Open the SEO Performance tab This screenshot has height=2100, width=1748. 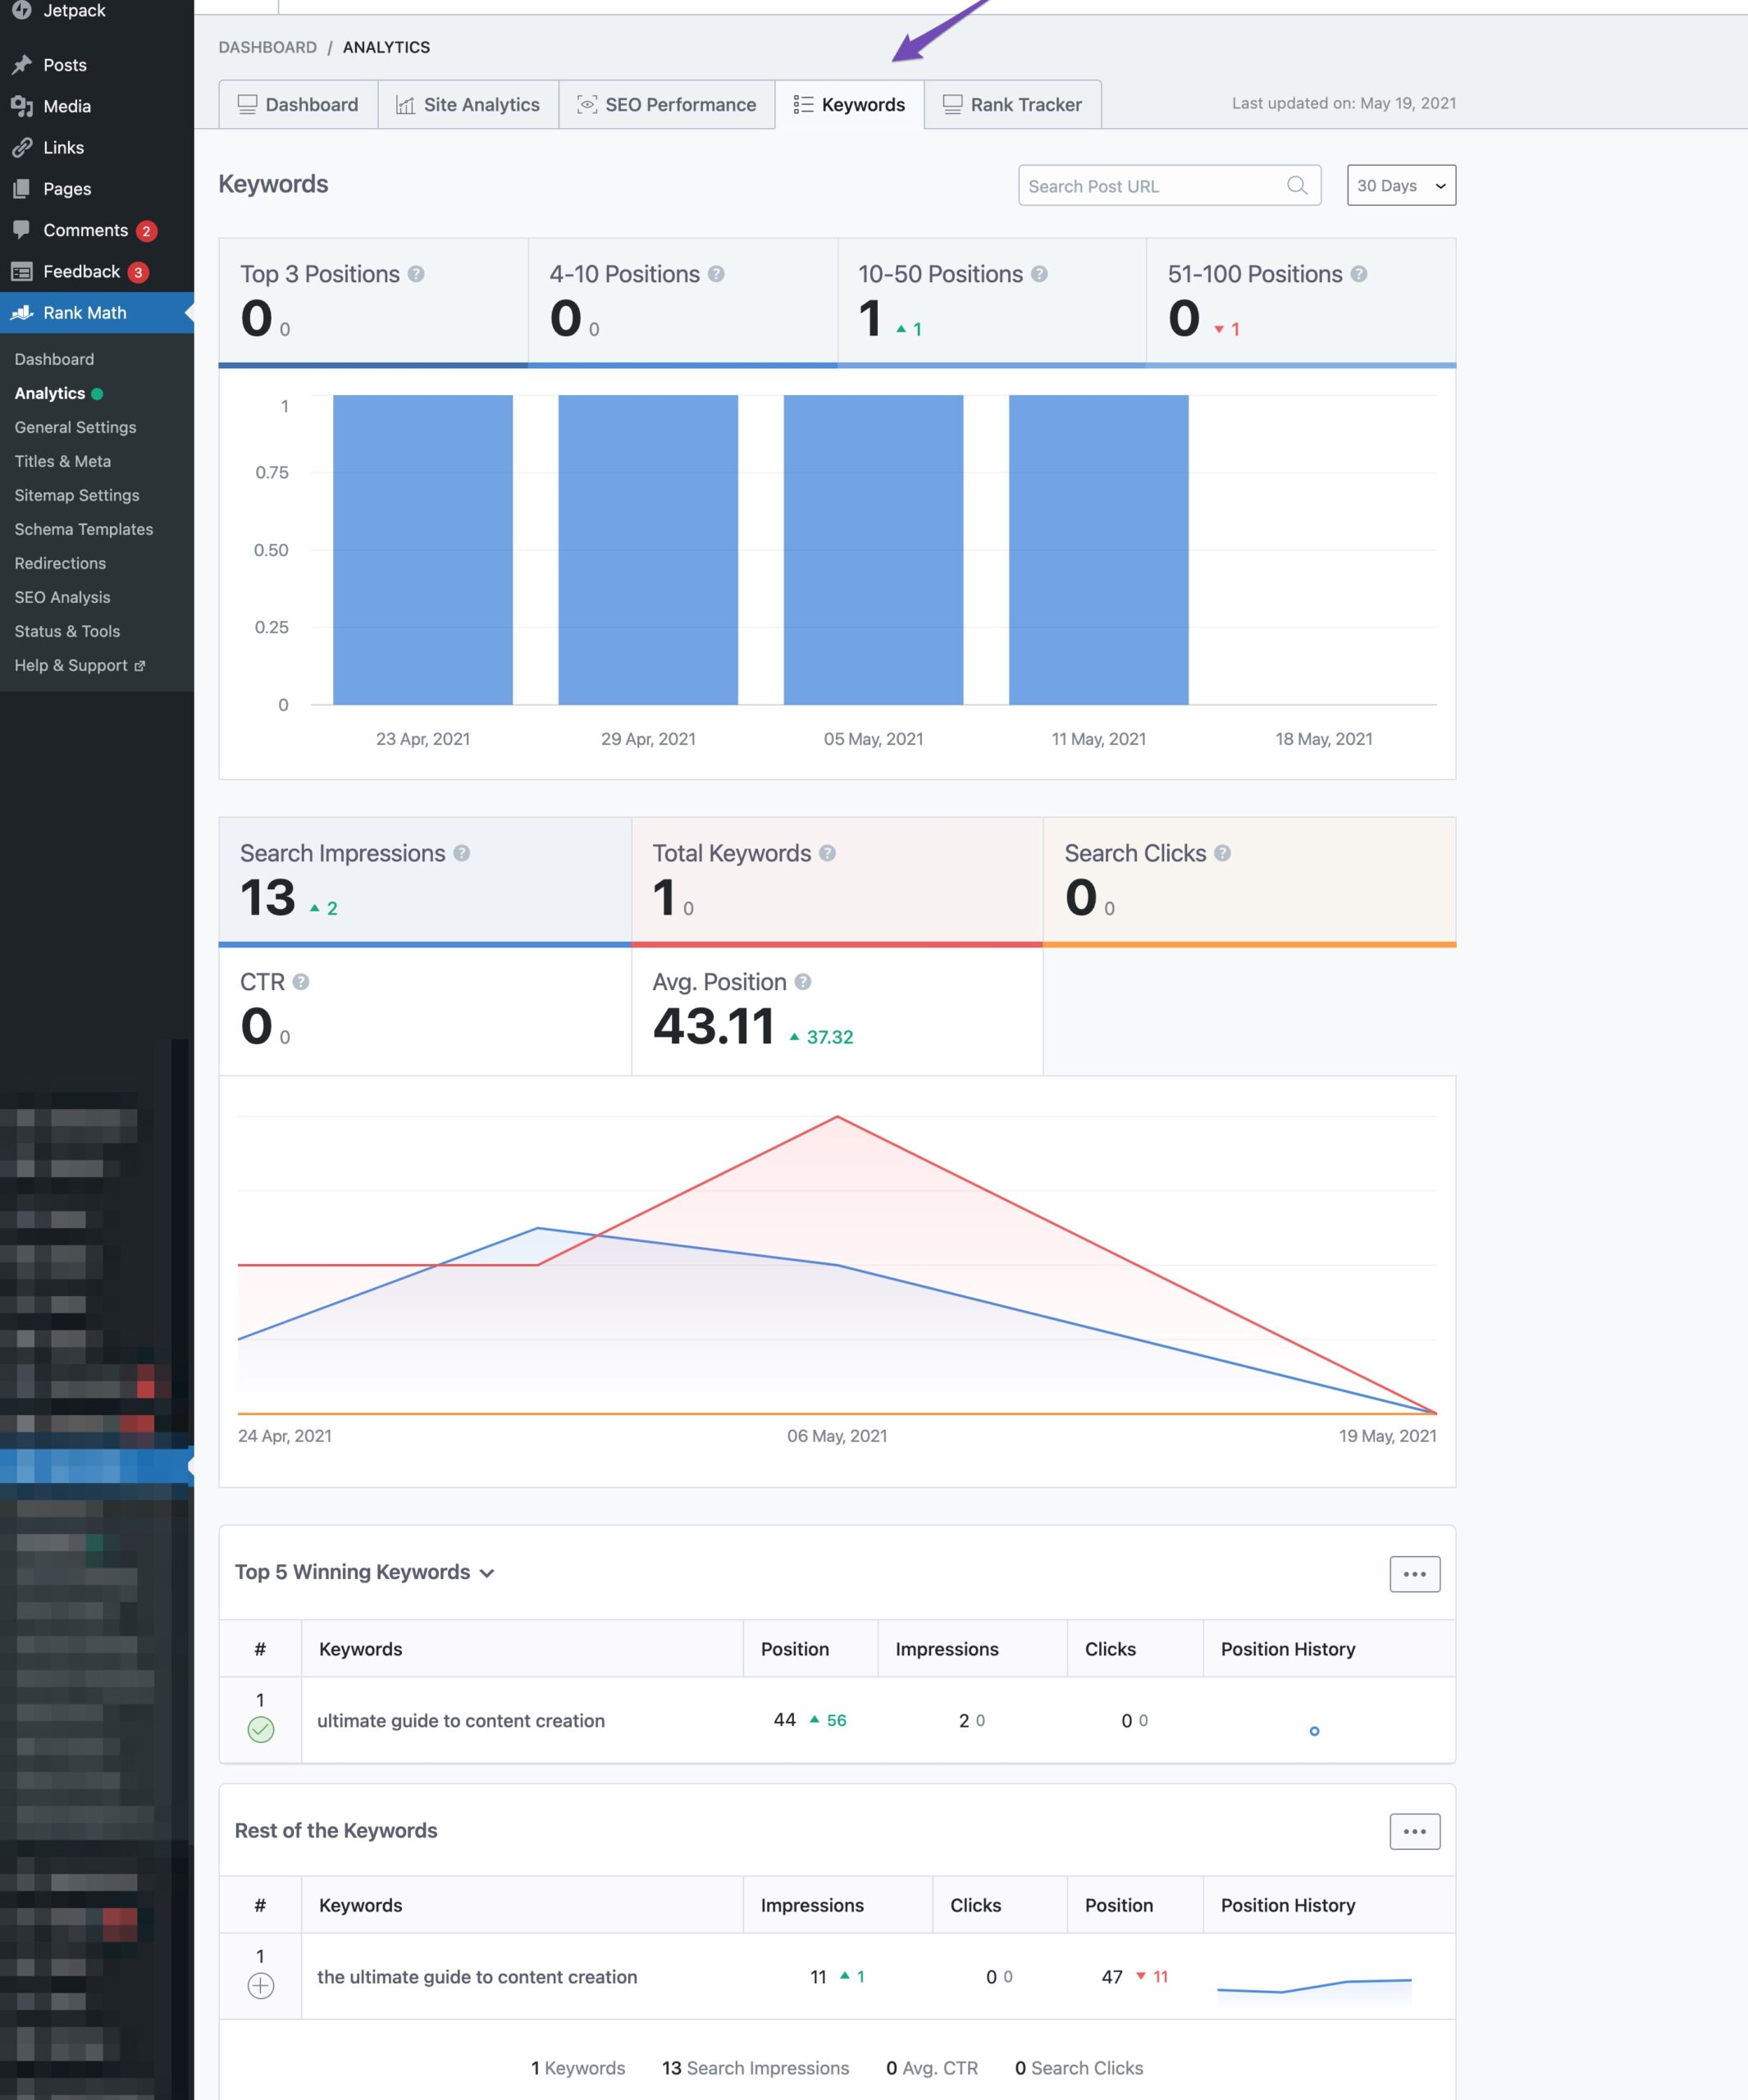tap(667, 105)
